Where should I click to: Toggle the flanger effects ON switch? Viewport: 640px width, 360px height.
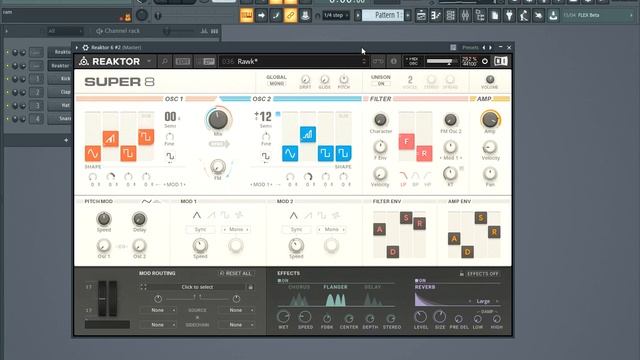pos(283,281)
